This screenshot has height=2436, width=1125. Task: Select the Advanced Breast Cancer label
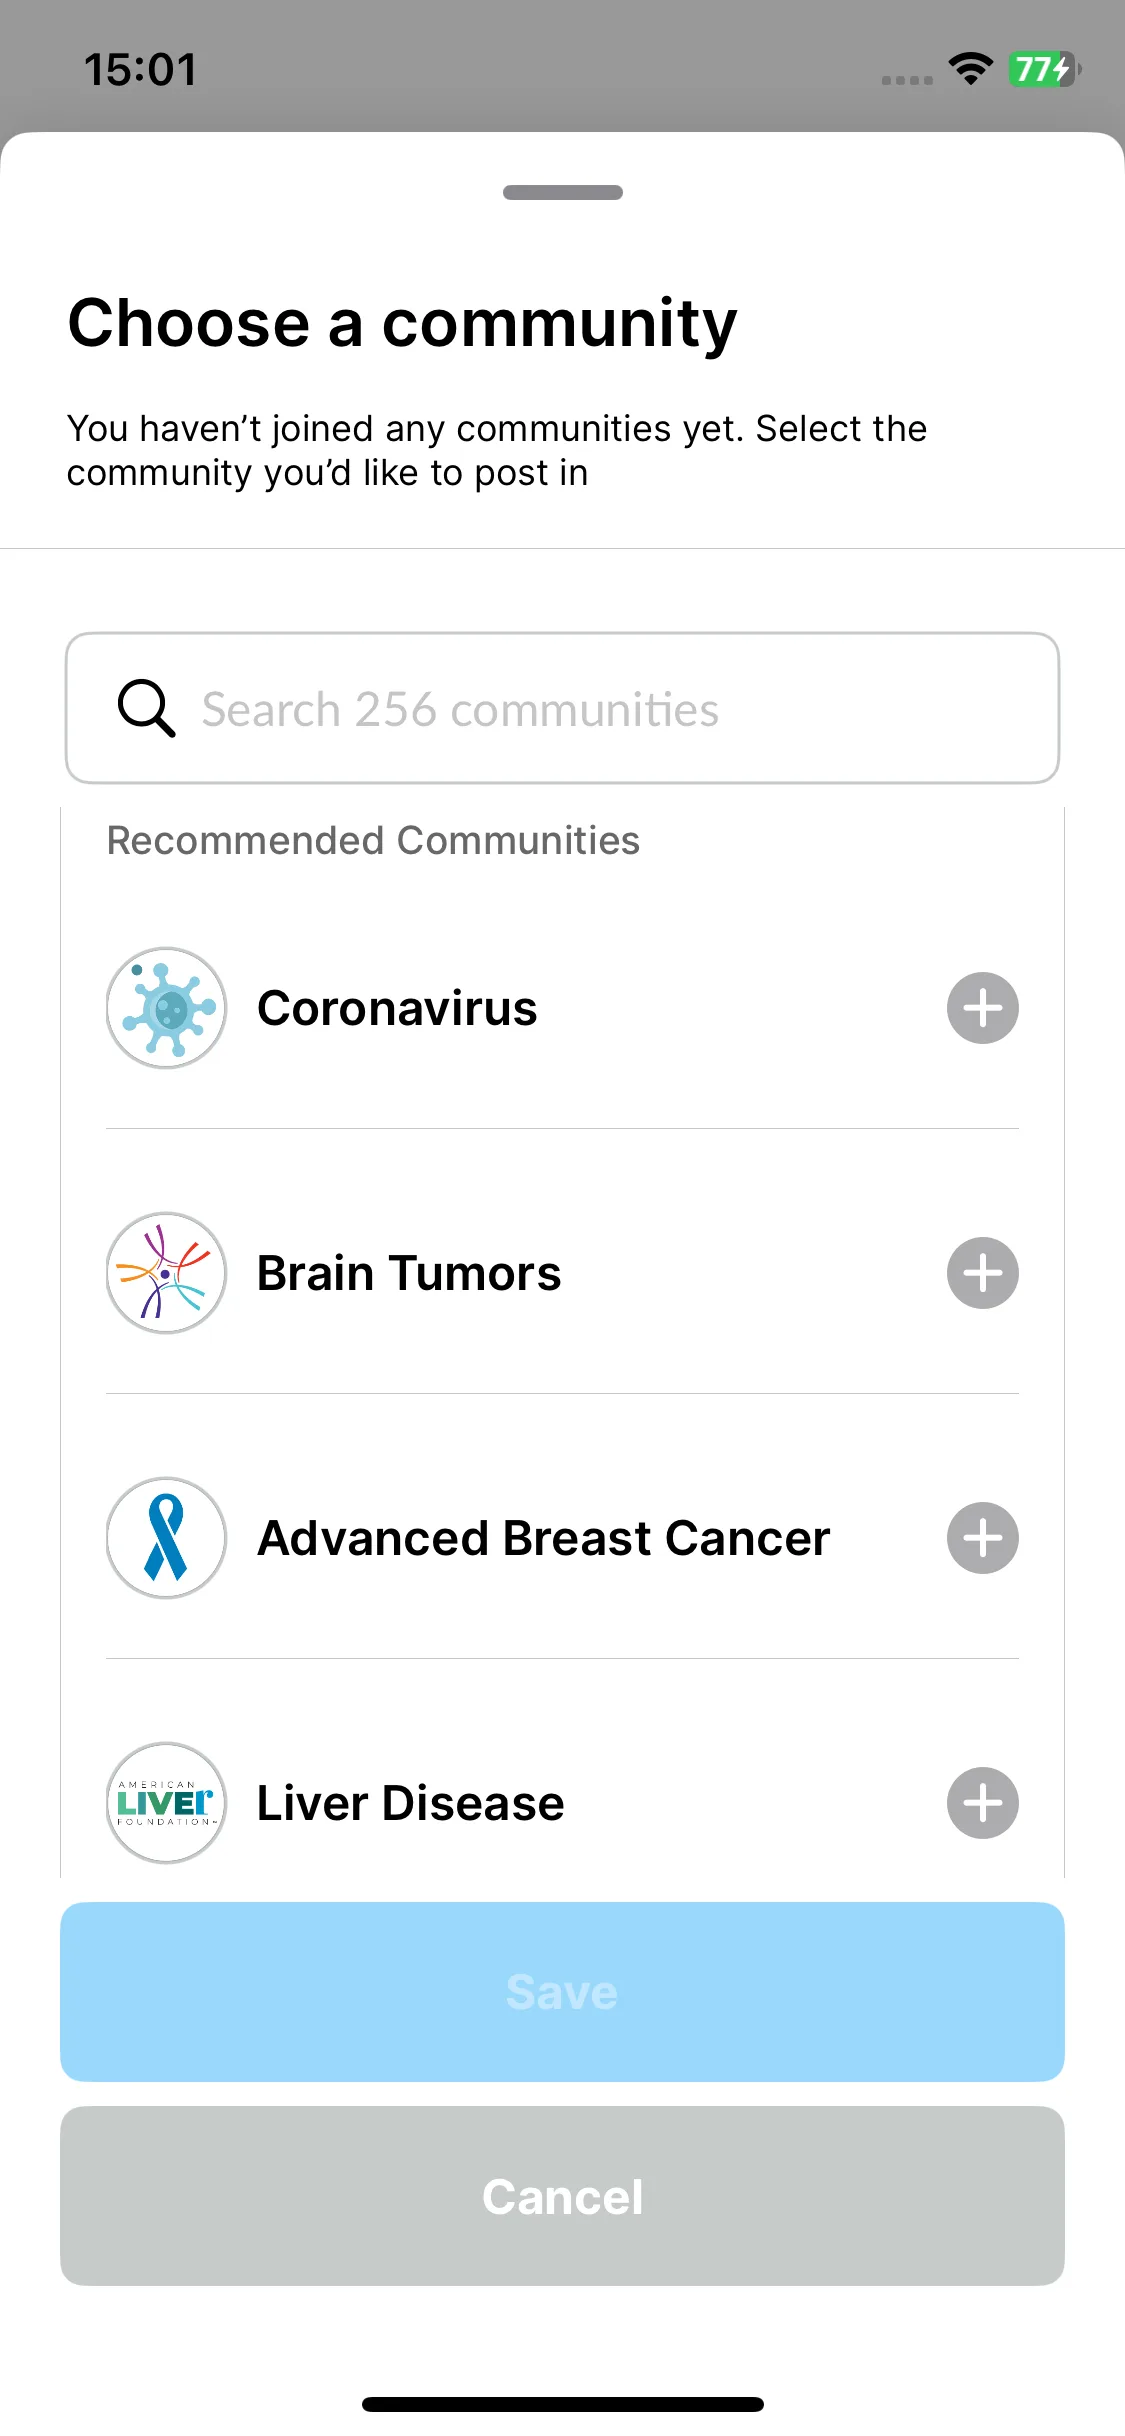point(544,1538)
